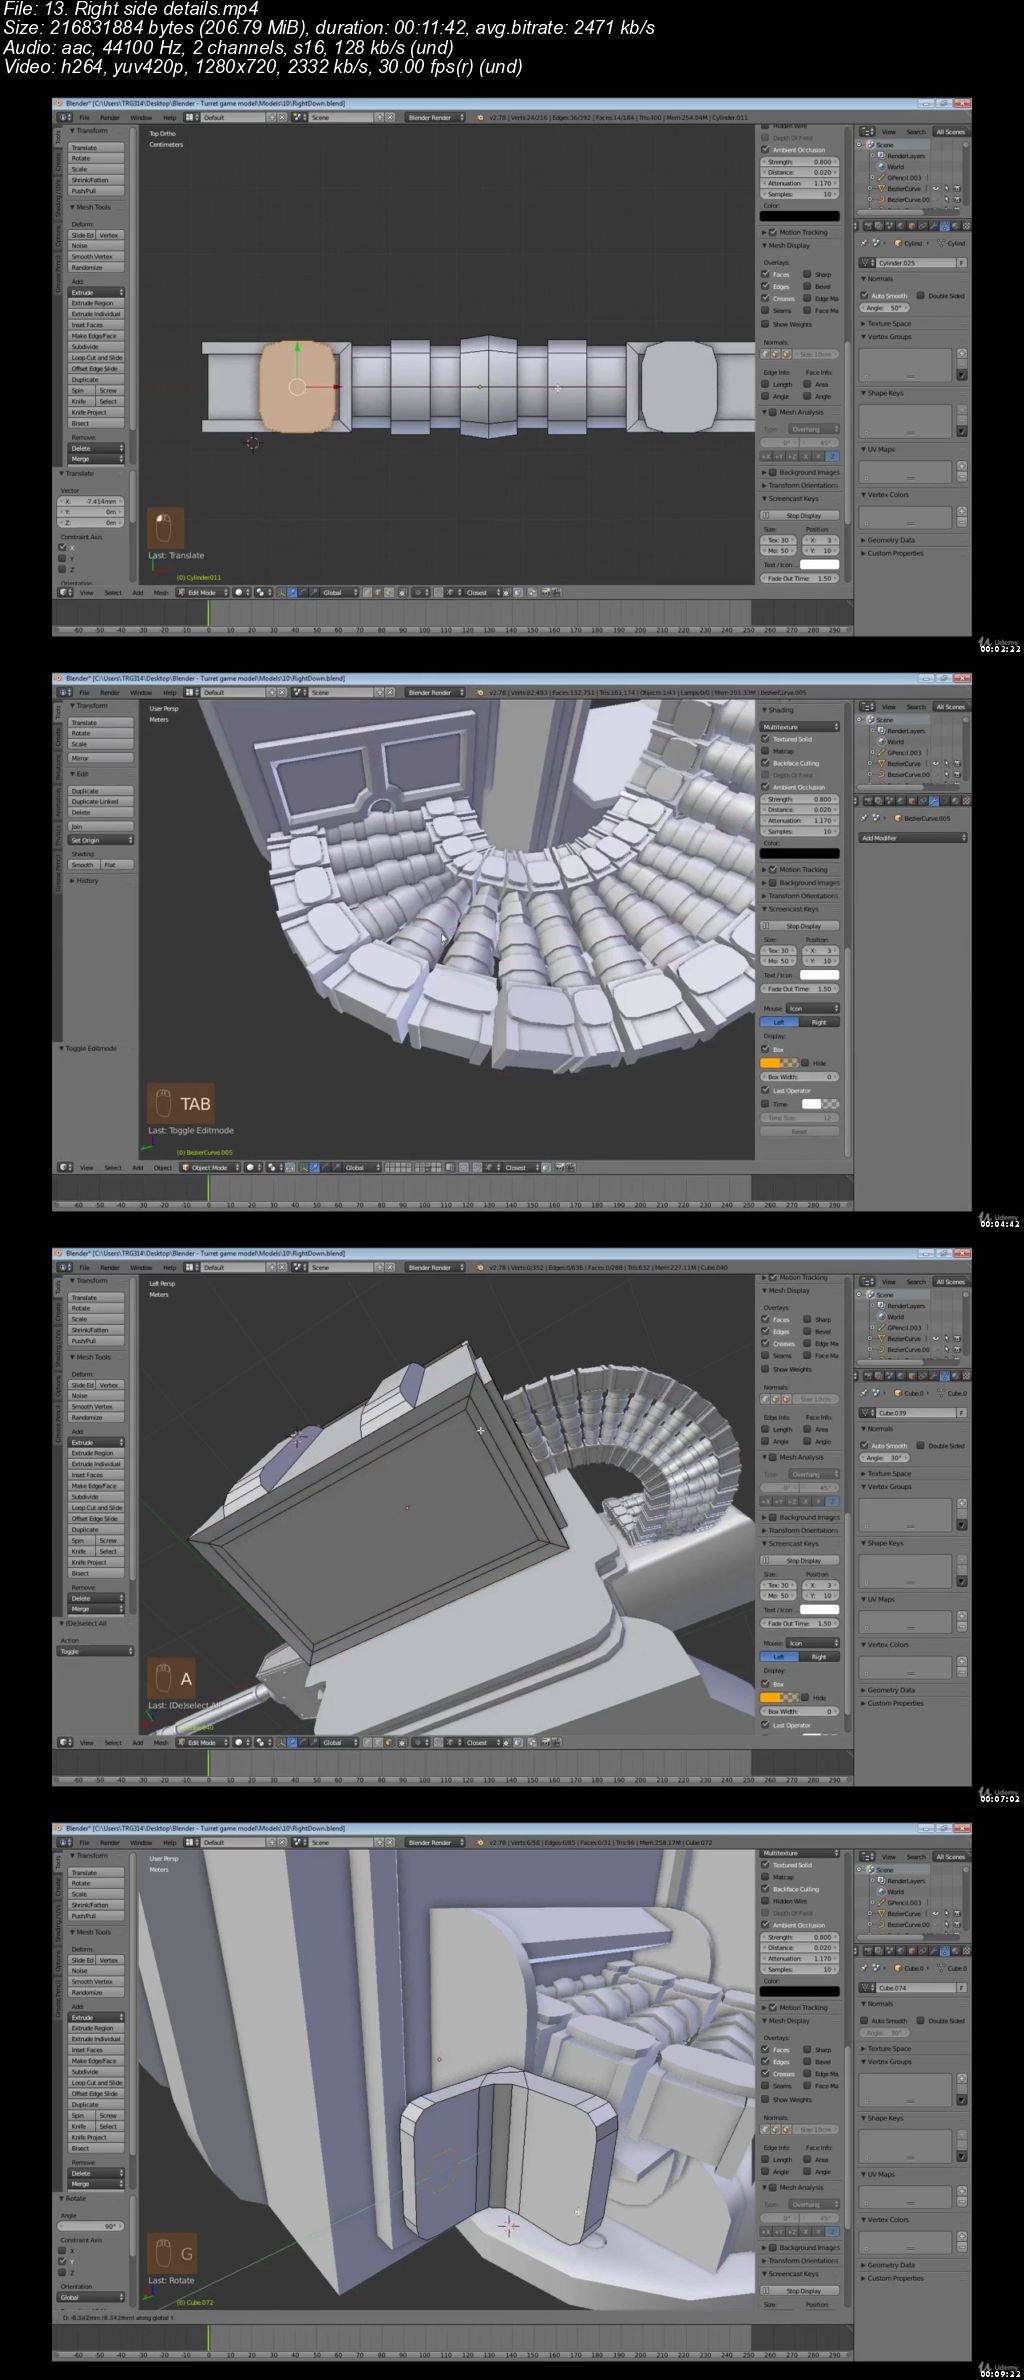Click viewport shading icon in 00:02:22 frame header

[240, 592]
